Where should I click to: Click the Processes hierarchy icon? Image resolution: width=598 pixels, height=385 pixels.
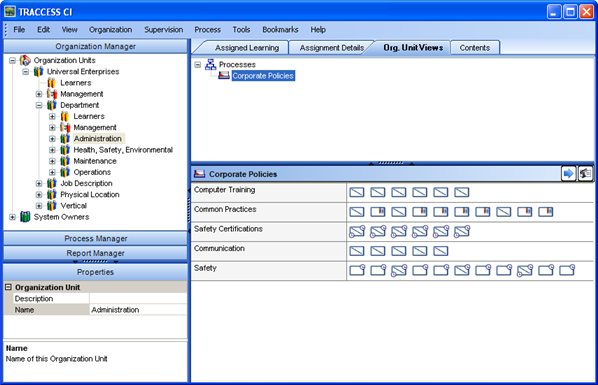pyautogui.click(x=211, y=64)
